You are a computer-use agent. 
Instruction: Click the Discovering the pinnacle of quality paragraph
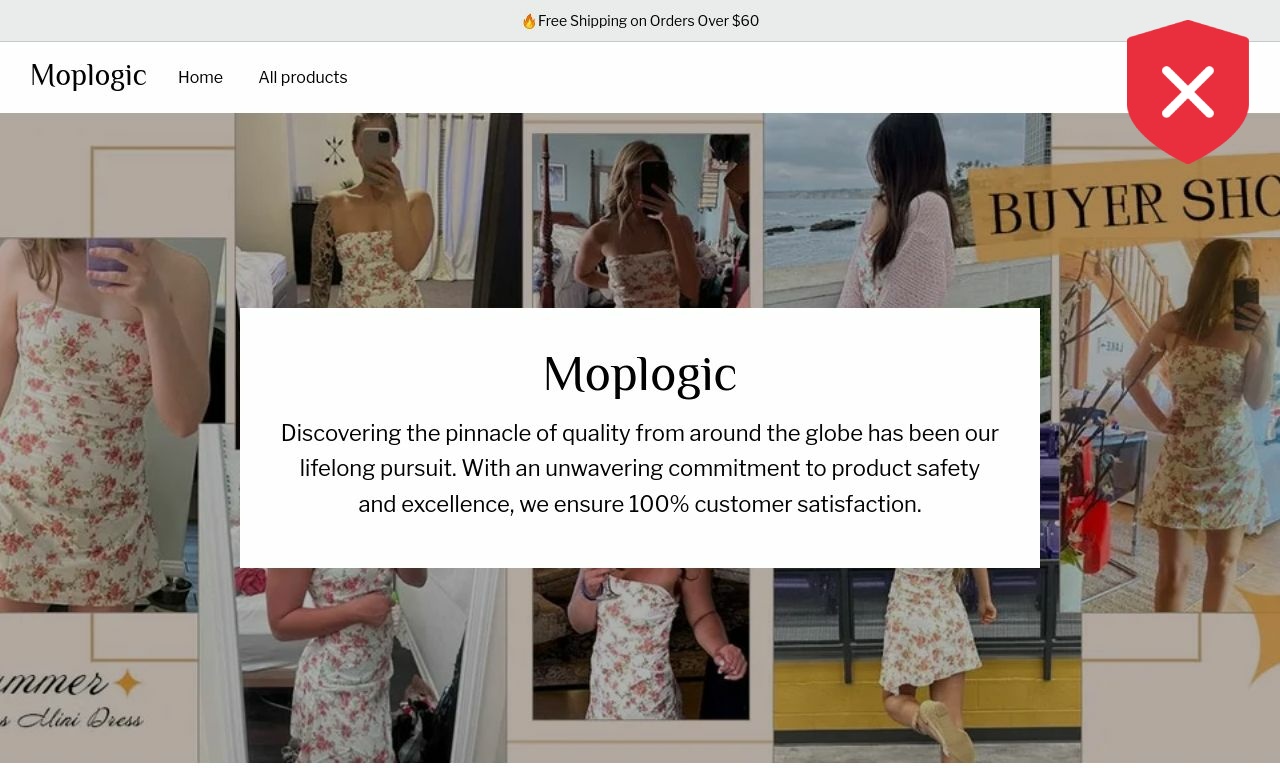pyautogui.click(x=640, y=468)
